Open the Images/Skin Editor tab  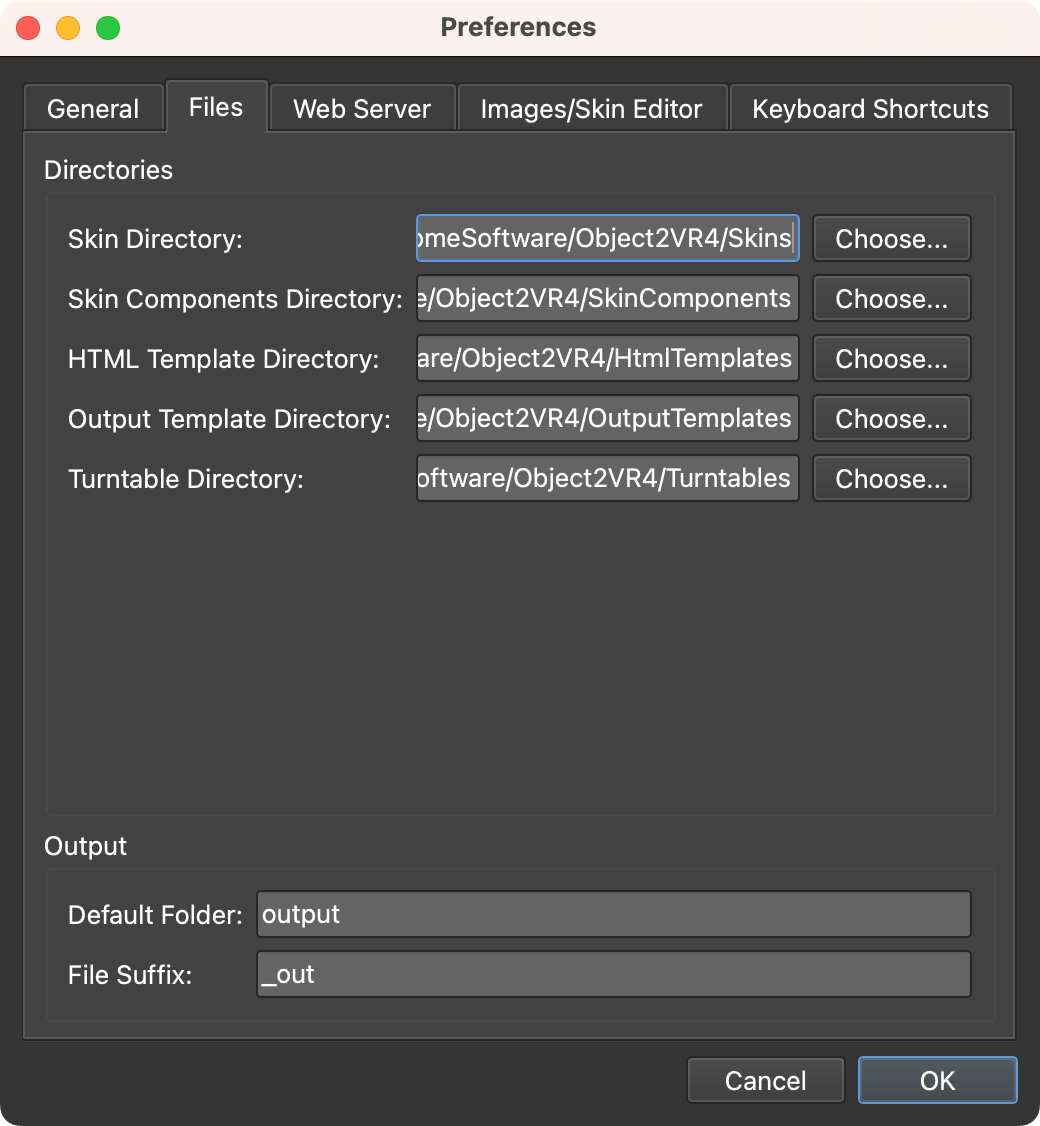(592, 108)
